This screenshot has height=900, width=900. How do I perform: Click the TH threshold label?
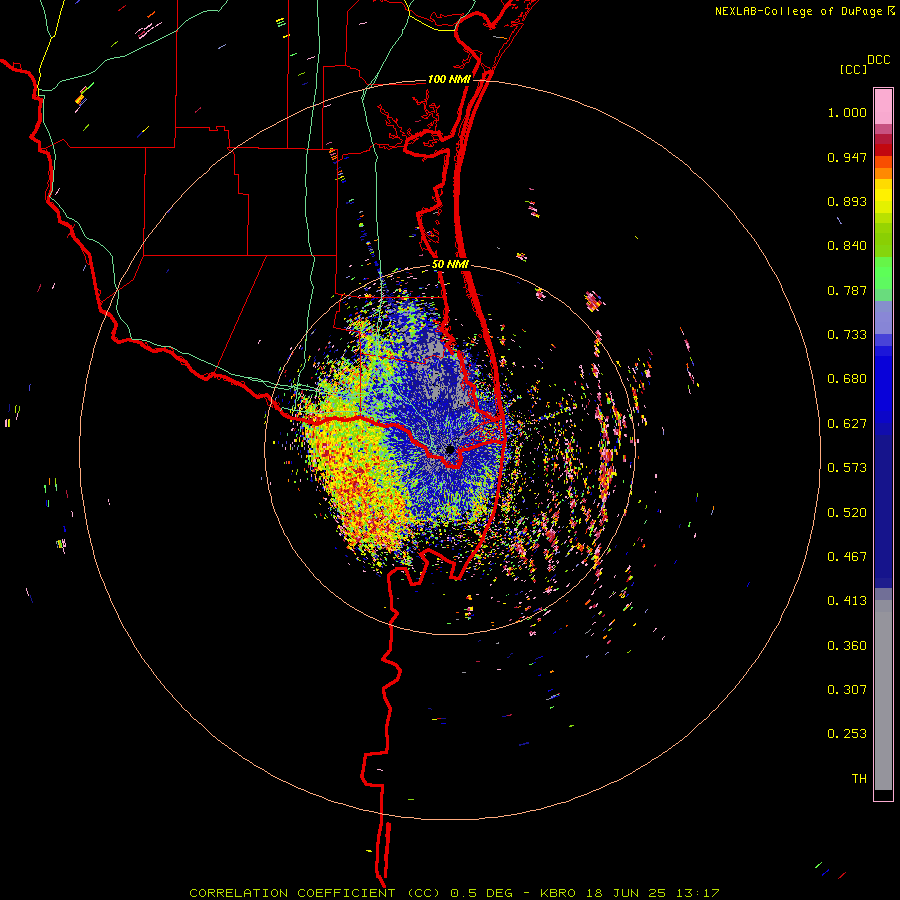pyautogui.click(x=859, y=779)
